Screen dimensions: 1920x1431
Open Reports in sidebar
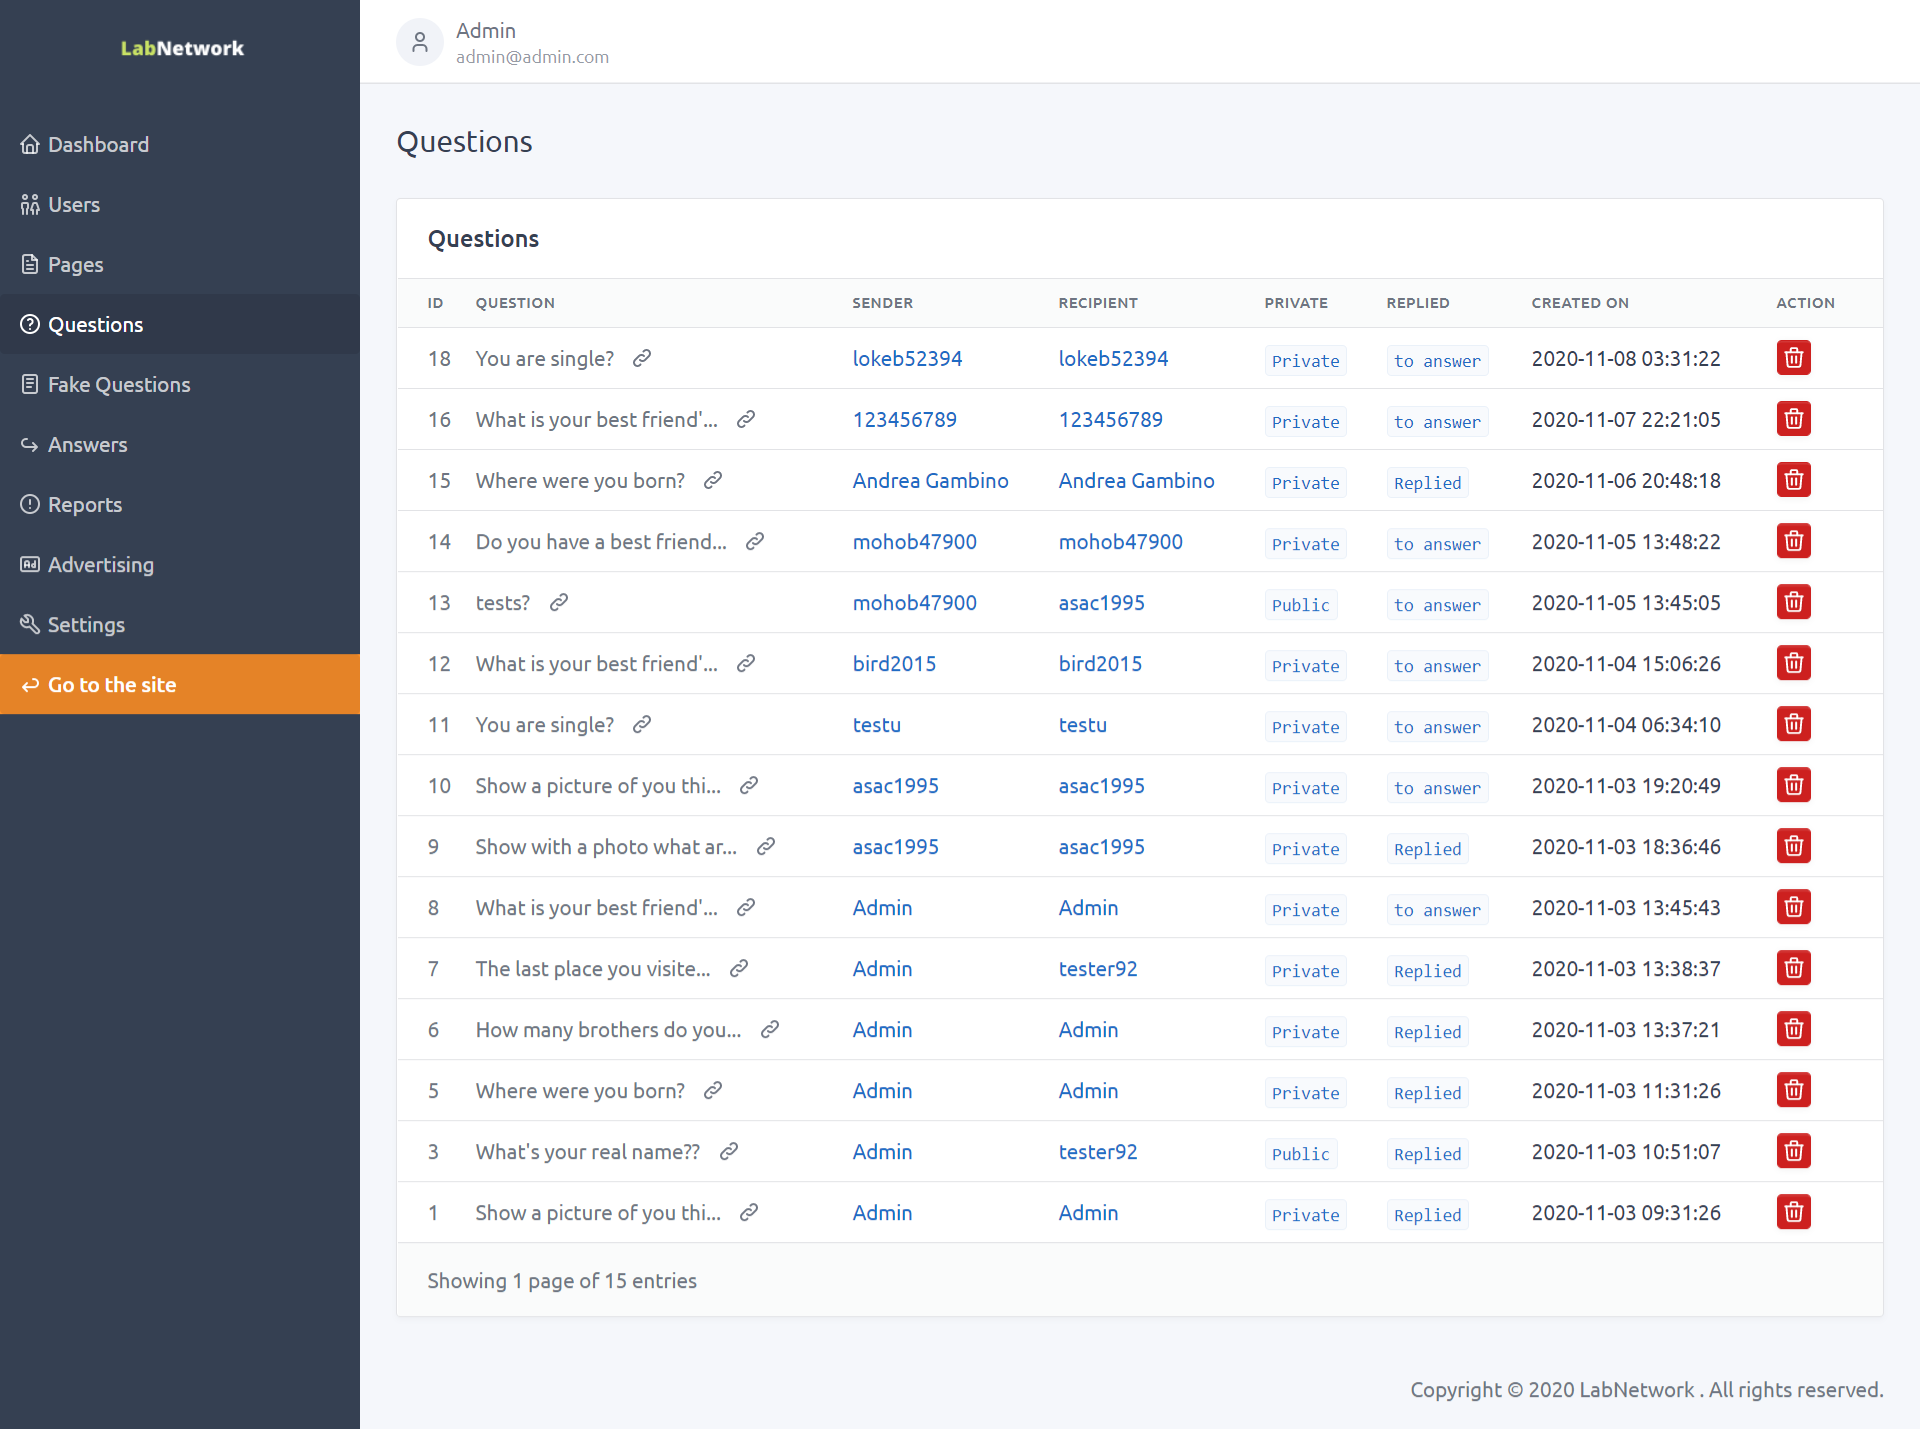84,505
